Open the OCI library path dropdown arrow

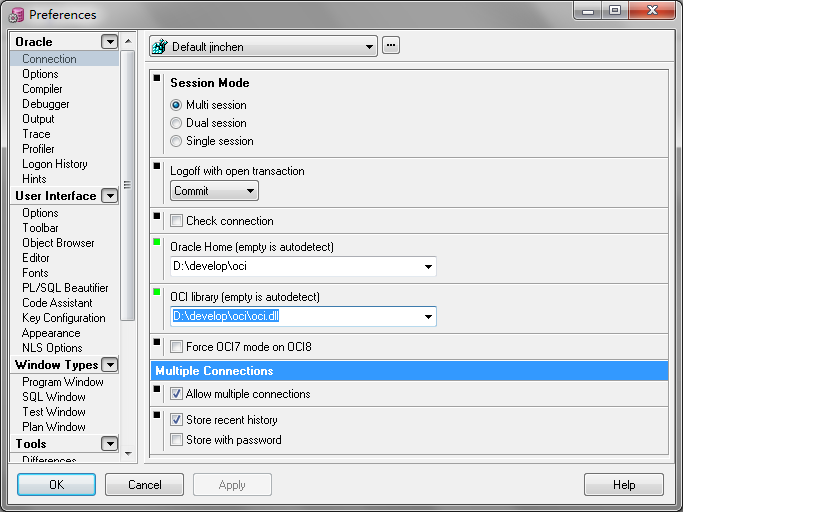(428, 317)
